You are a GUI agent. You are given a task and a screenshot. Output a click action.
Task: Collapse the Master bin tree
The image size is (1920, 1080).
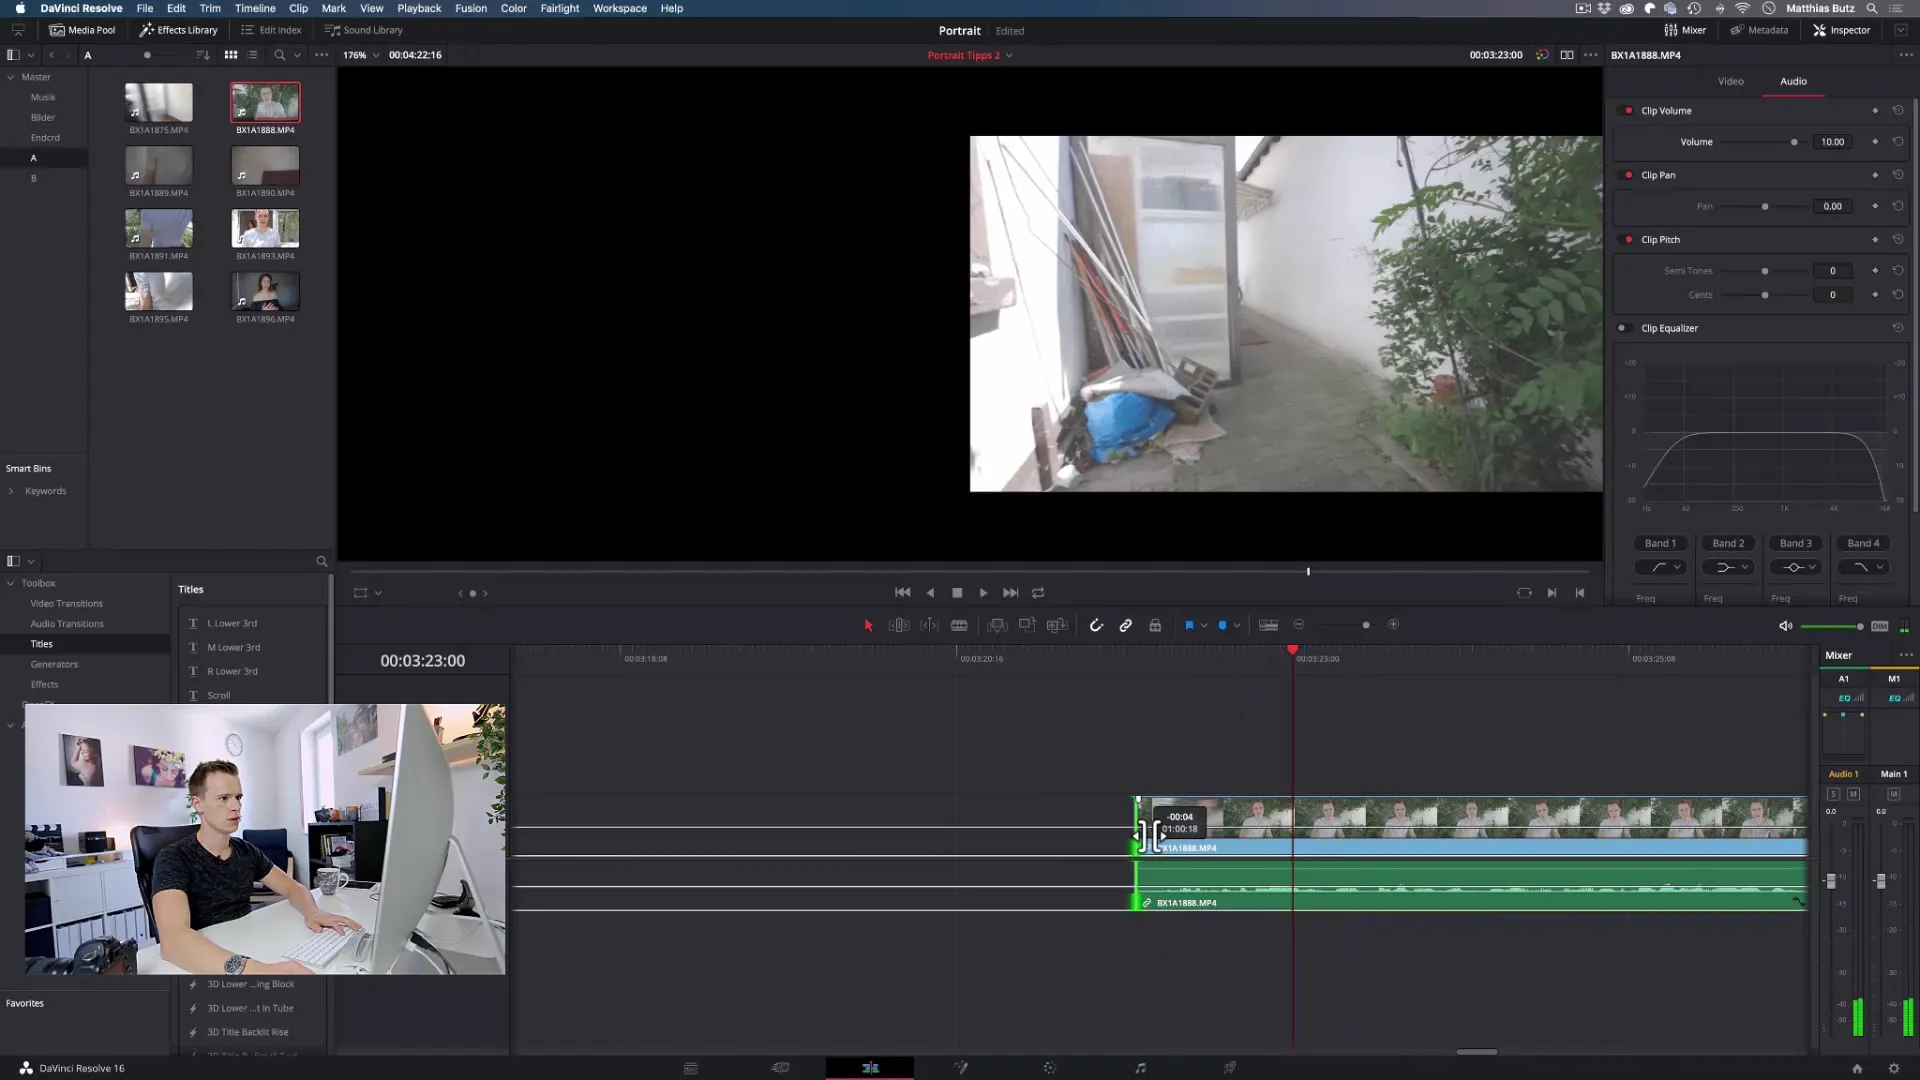tap(11, 77)
